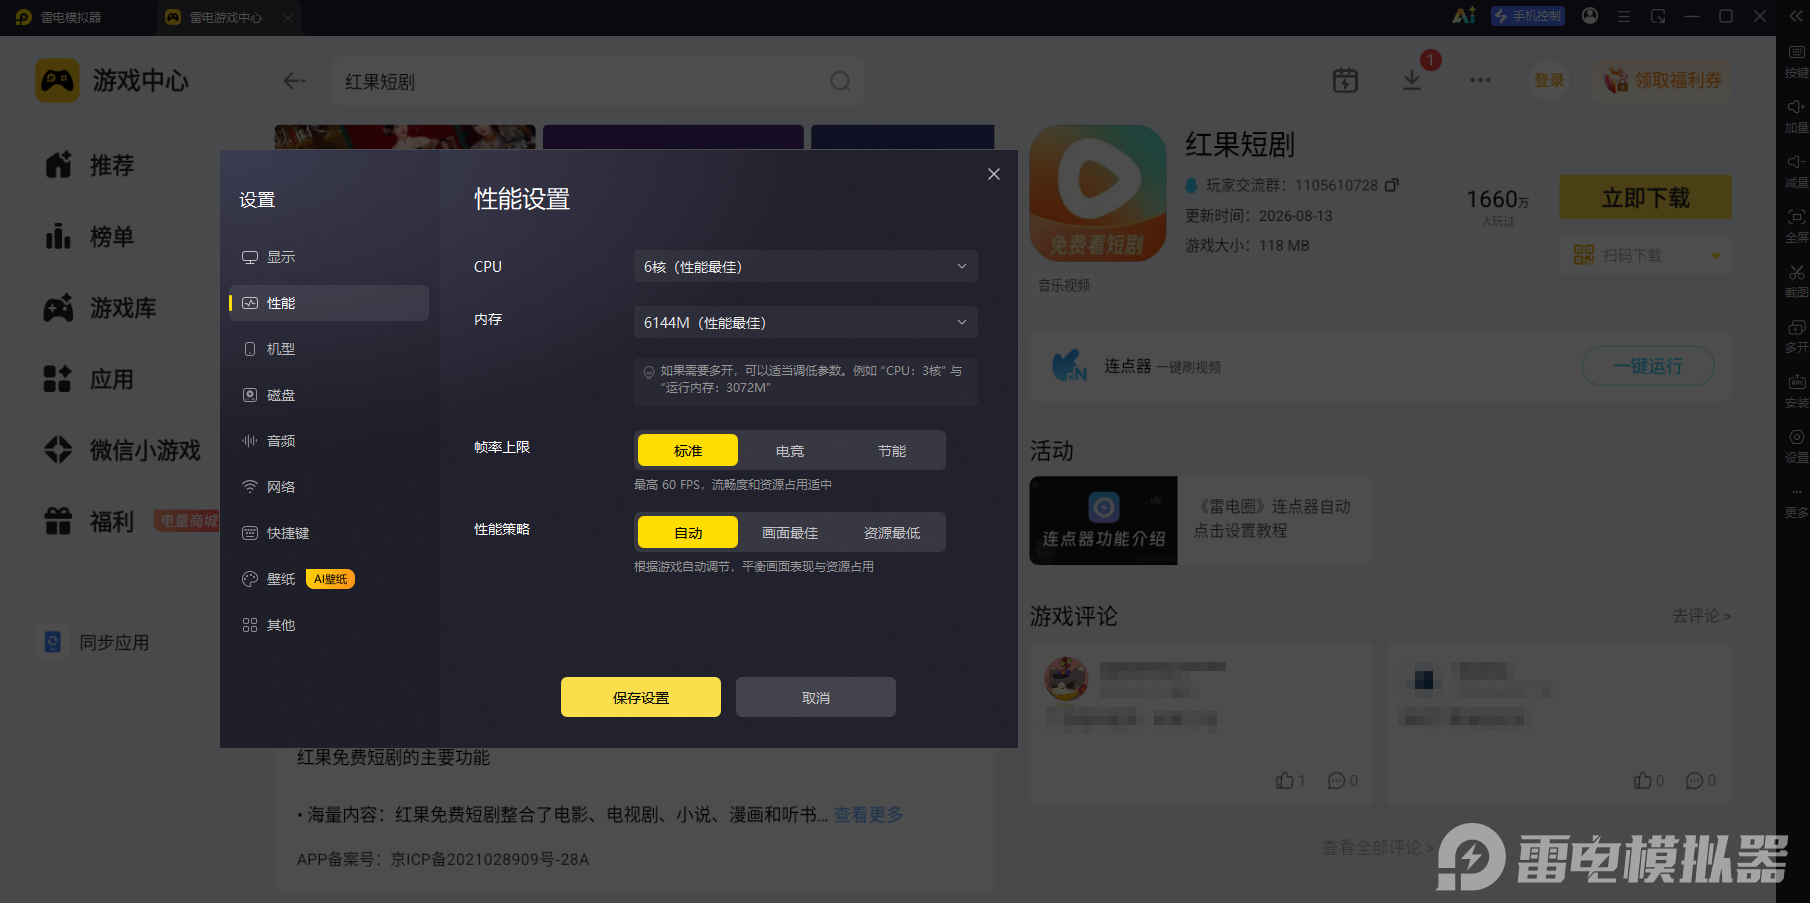Select the 性能 performance settings section
The height and width of the screenshot is (903, 1810).
click(329, 303)
